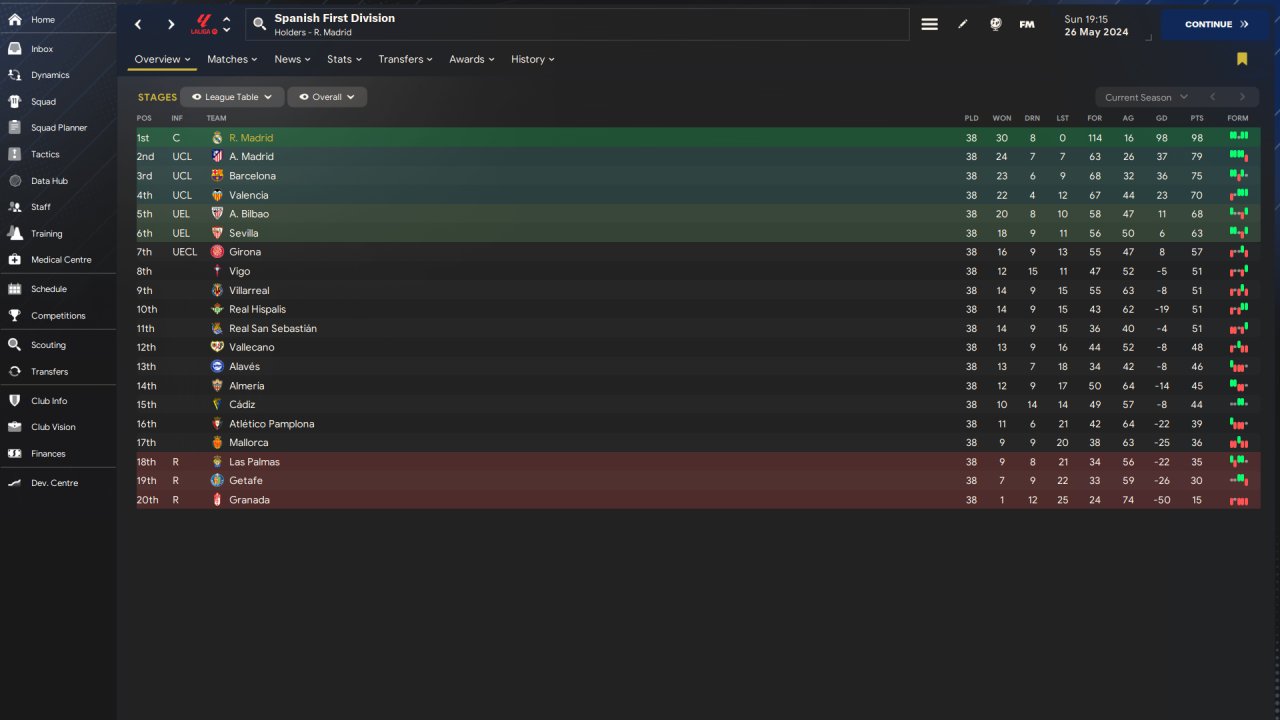This screenshot has height=720, width=1280.
Task: Go forward with the right arrow button
Action: point(171,25)
